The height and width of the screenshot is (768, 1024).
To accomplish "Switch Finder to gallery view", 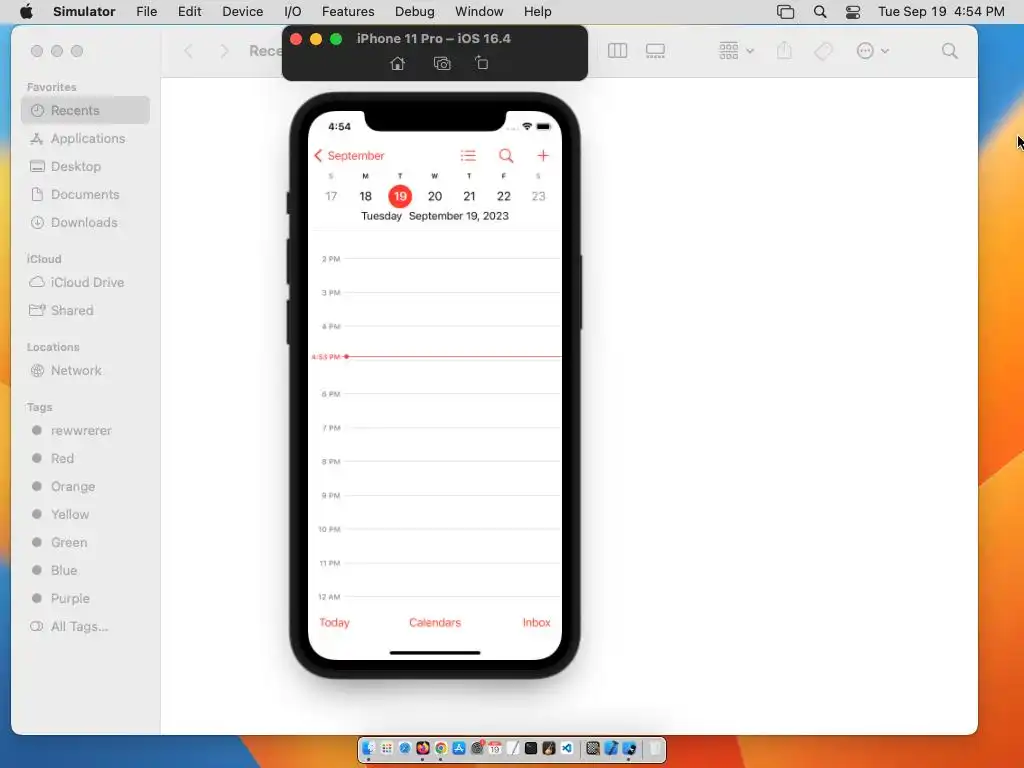I will (655, 51).
